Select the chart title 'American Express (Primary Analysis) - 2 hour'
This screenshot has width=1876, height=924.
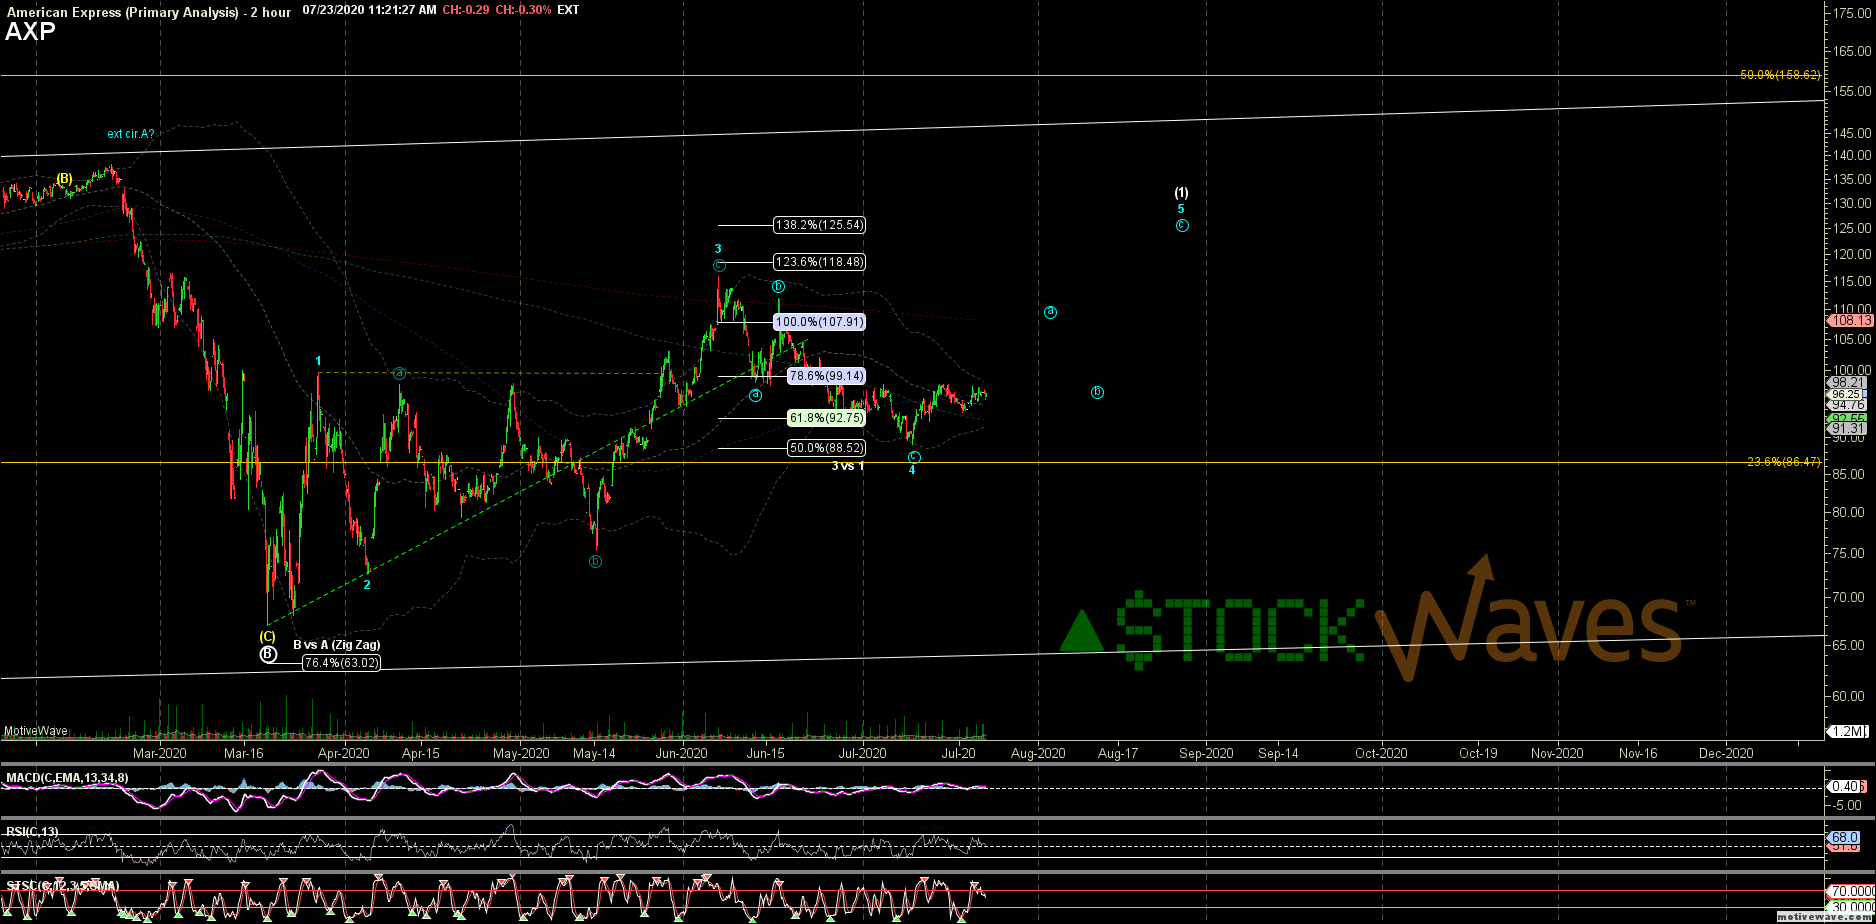148,11
